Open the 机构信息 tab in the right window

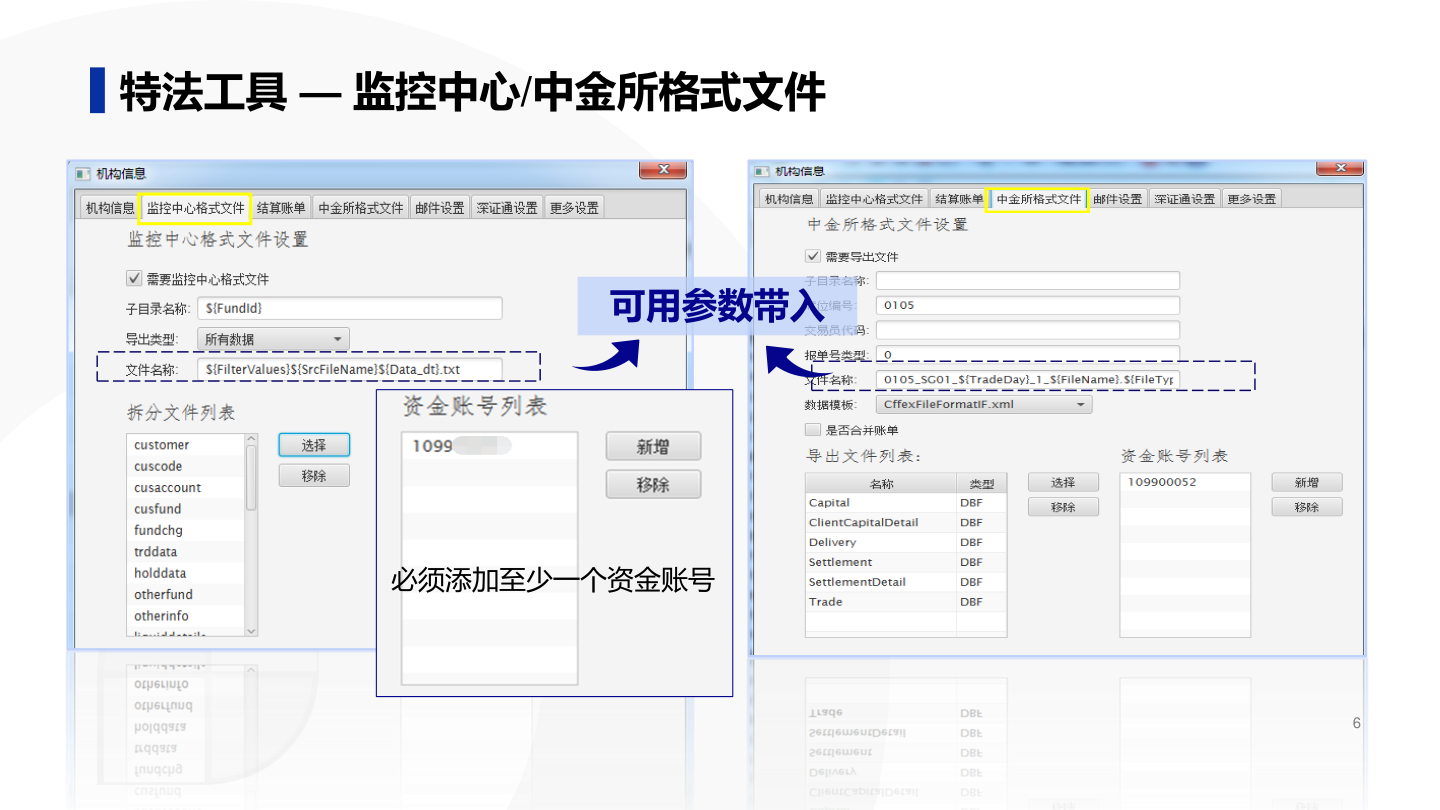(789, 199)
